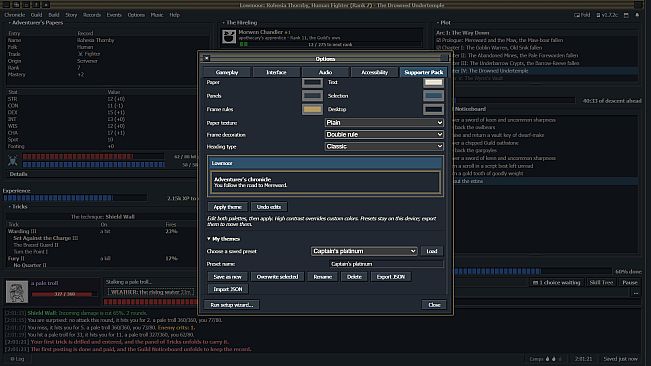Click the Export JSON button
Image resolution: width=651 pixels, height=366 pixels.
pyautogui.click(x=391, y=277)
